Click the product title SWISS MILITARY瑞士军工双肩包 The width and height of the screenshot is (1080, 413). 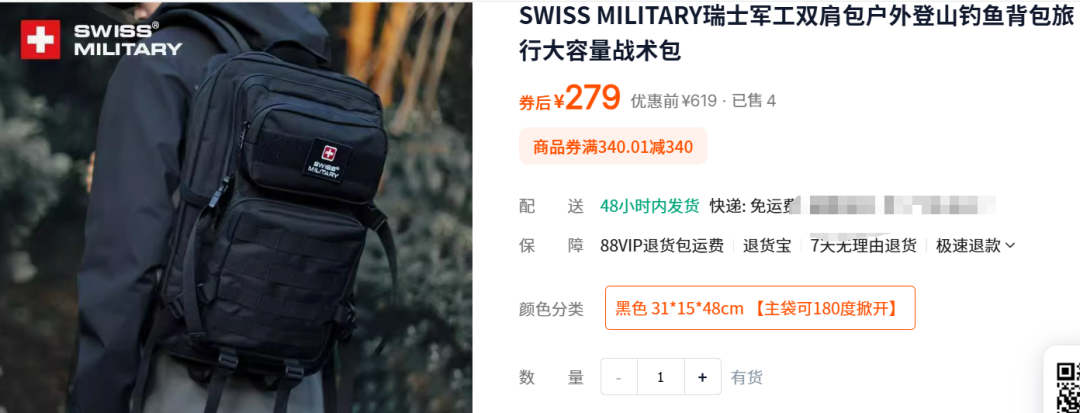point(796,33)
